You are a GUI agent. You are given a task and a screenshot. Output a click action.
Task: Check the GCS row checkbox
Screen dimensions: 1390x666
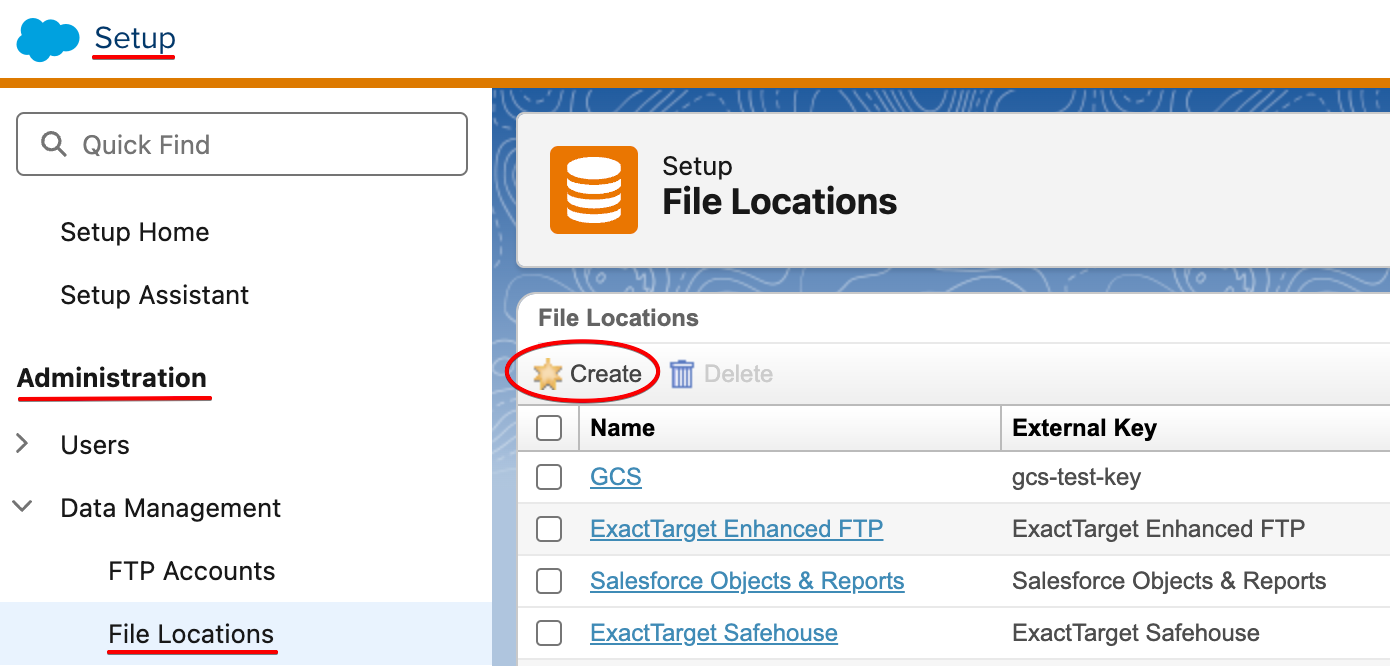pos(549,477)
